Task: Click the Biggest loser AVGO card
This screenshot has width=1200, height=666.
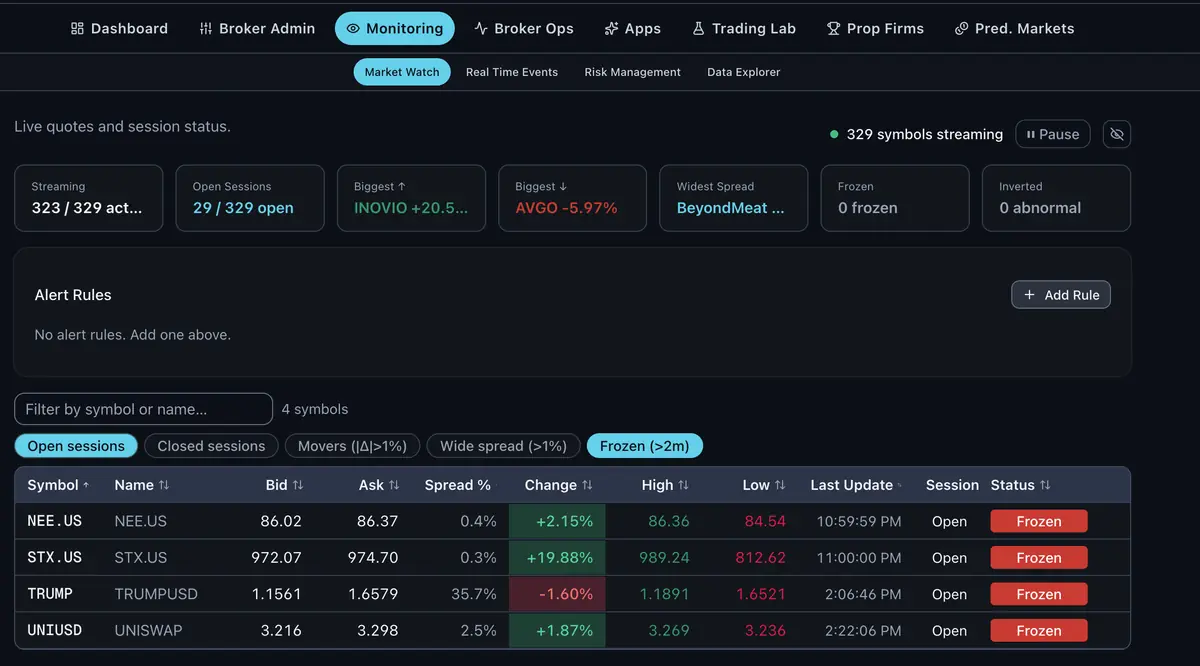Action: tap(573, 198)
